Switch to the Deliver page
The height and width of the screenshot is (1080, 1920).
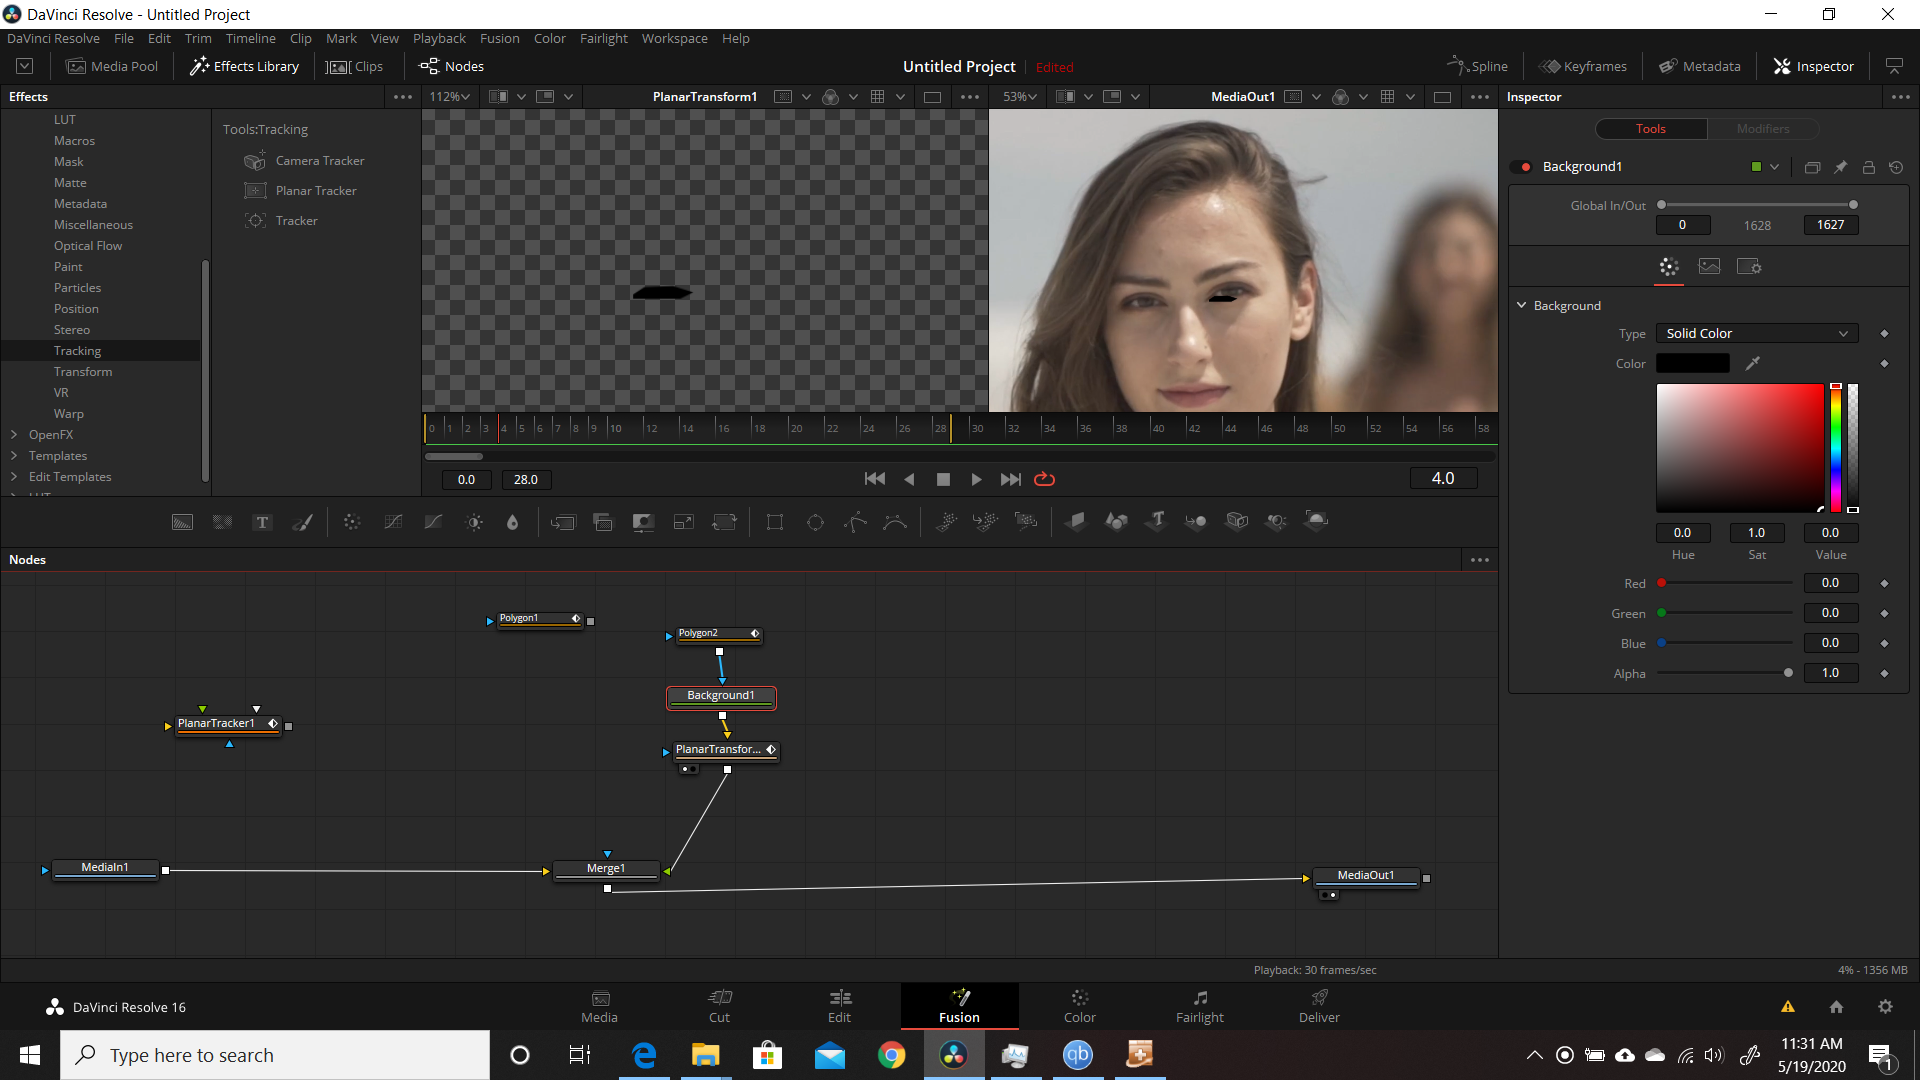pos(1319,1006)
